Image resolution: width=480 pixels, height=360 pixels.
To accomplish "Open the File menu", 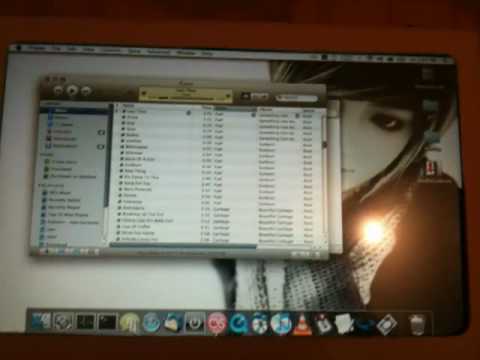I will tap(56, 49).
